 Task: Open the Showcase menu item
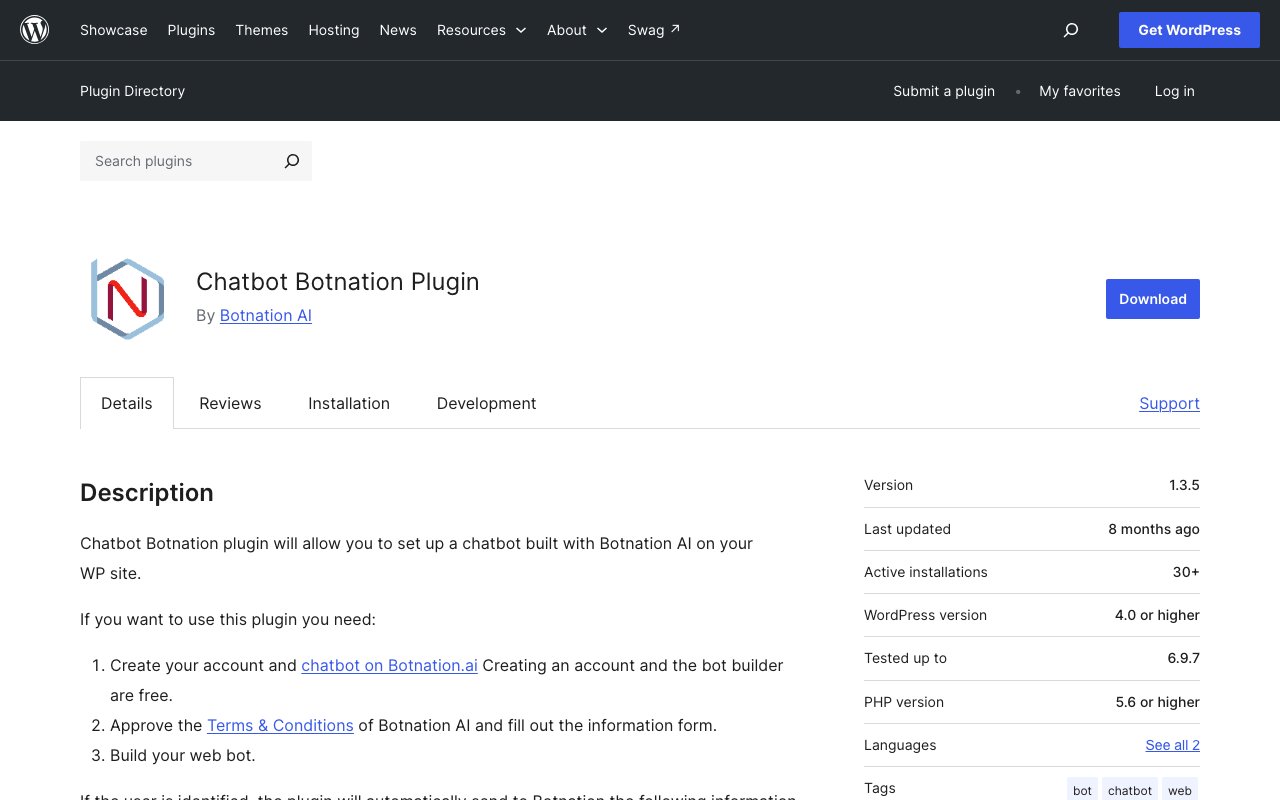[114, 30]
